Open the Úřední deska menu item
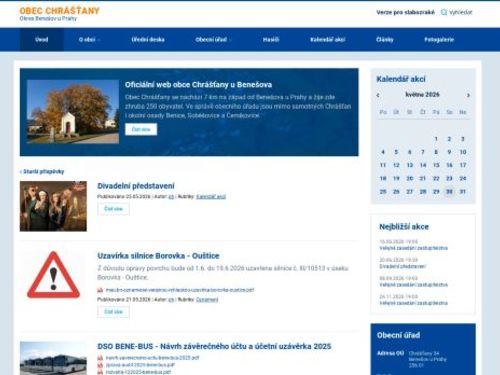 pos(148,39)
